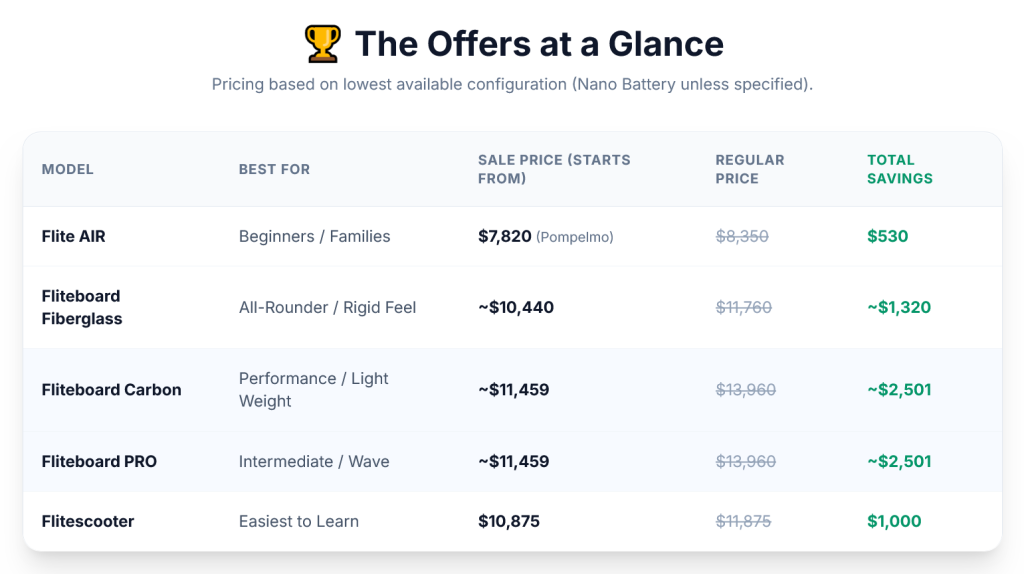Select the Flite AIR model name
The width and height of the screenshot is (1024, 574).
coord(73,236)
